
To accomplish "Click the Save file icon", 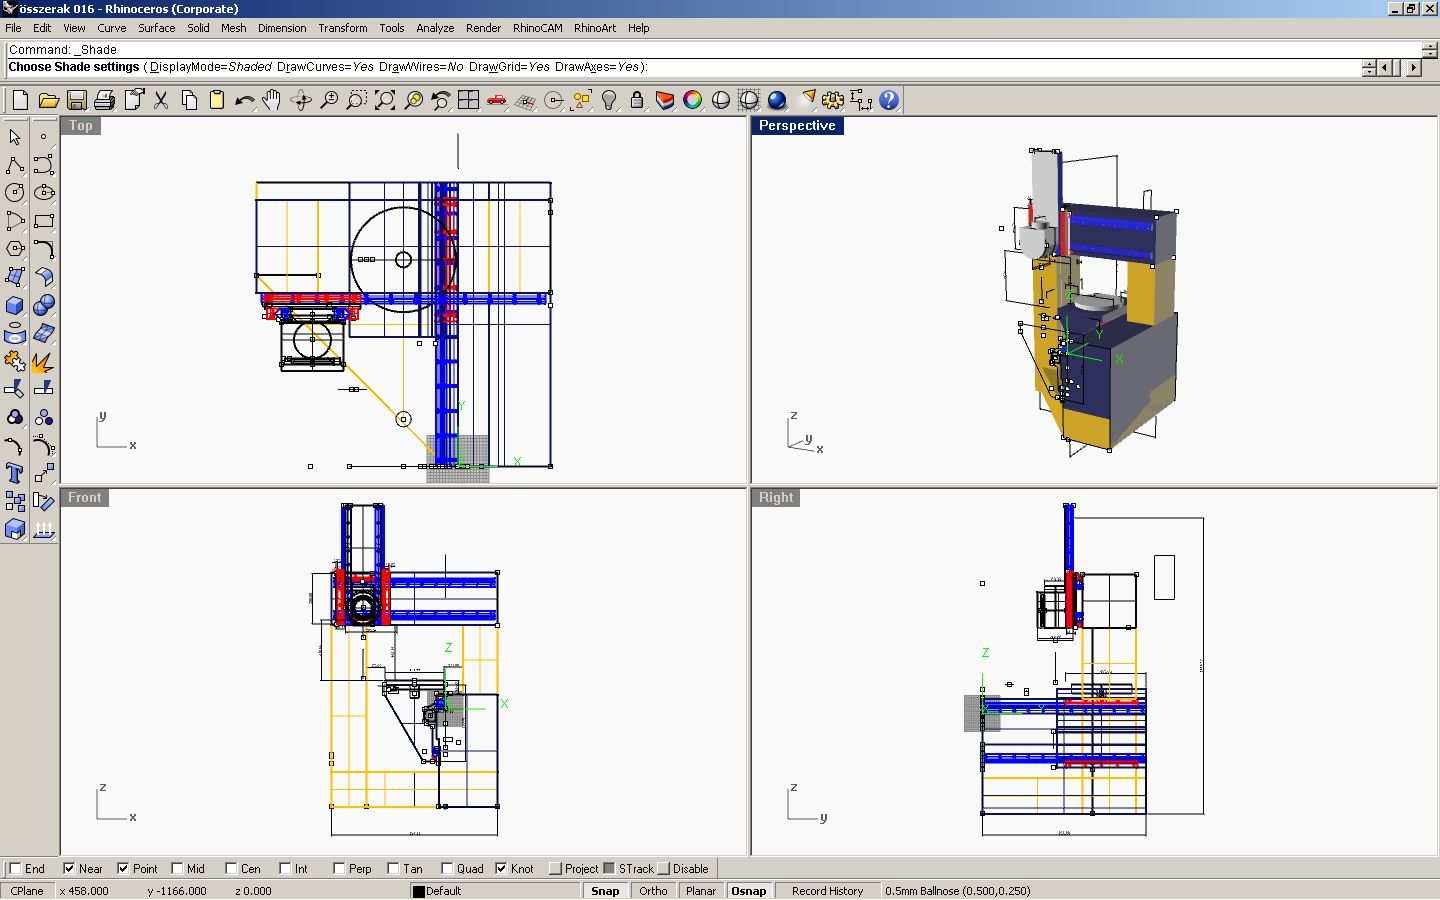I will (77, 100).
